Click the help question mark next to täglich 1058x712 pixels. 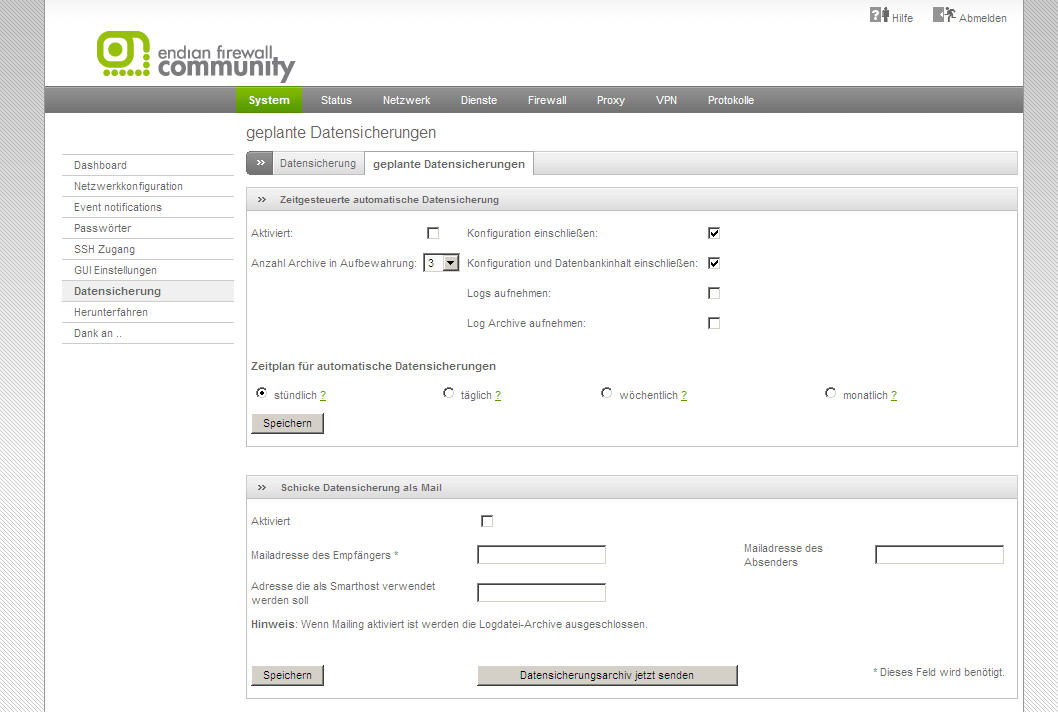[498, 396]
